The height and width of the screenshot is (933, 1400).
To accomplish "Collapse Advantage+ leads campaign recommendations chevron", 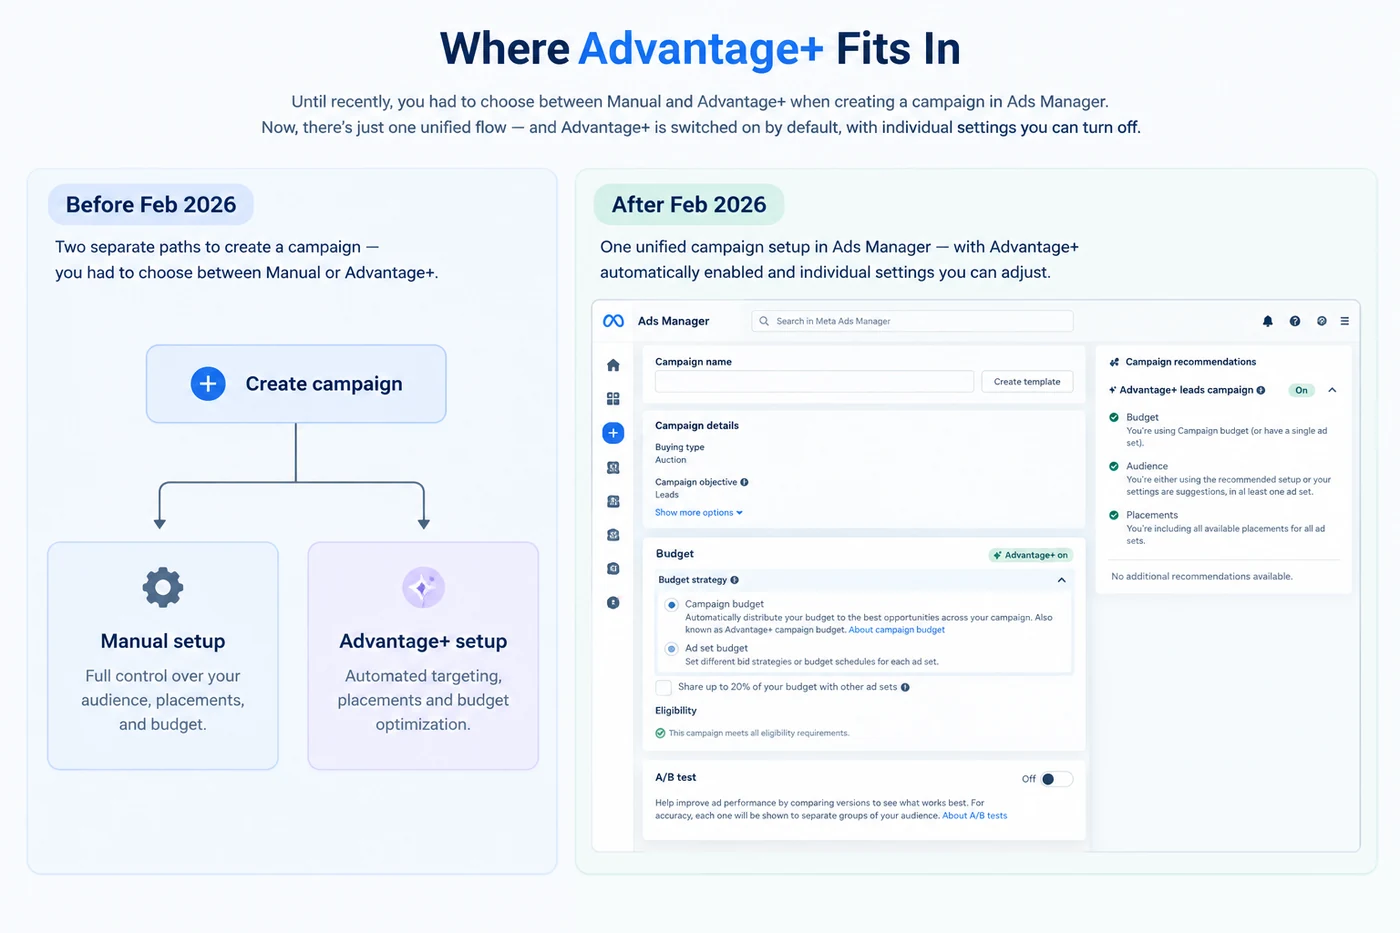I will pos(1332,390).
